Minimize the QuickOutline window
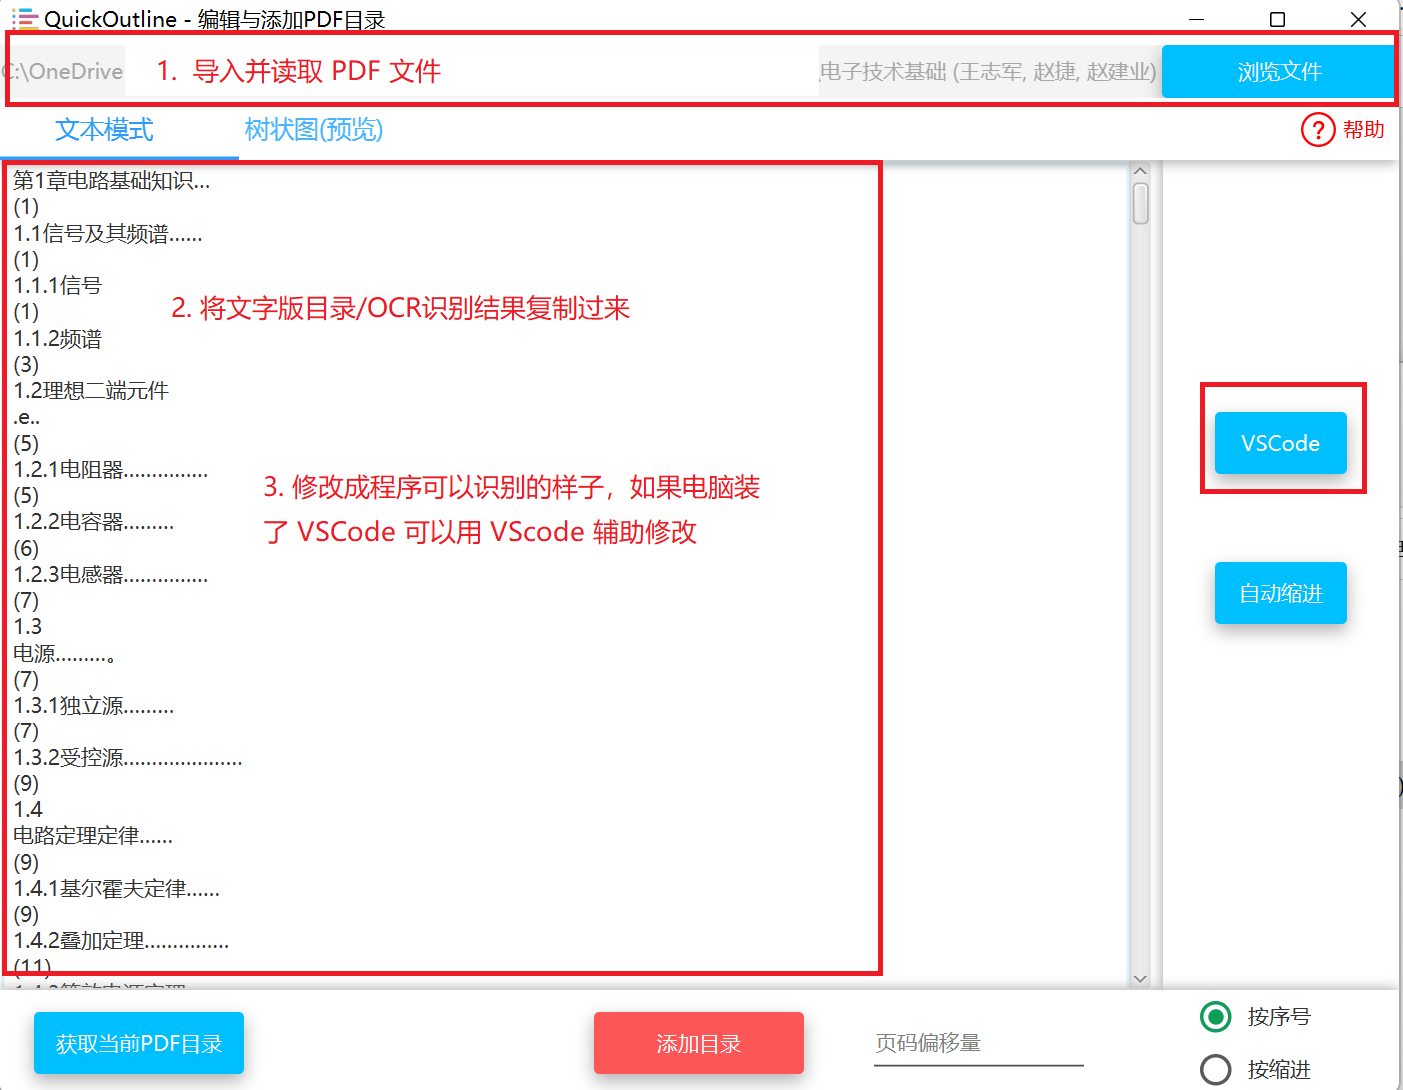The height and width of the screenshot is (1090, 1403). (1196, 20)
